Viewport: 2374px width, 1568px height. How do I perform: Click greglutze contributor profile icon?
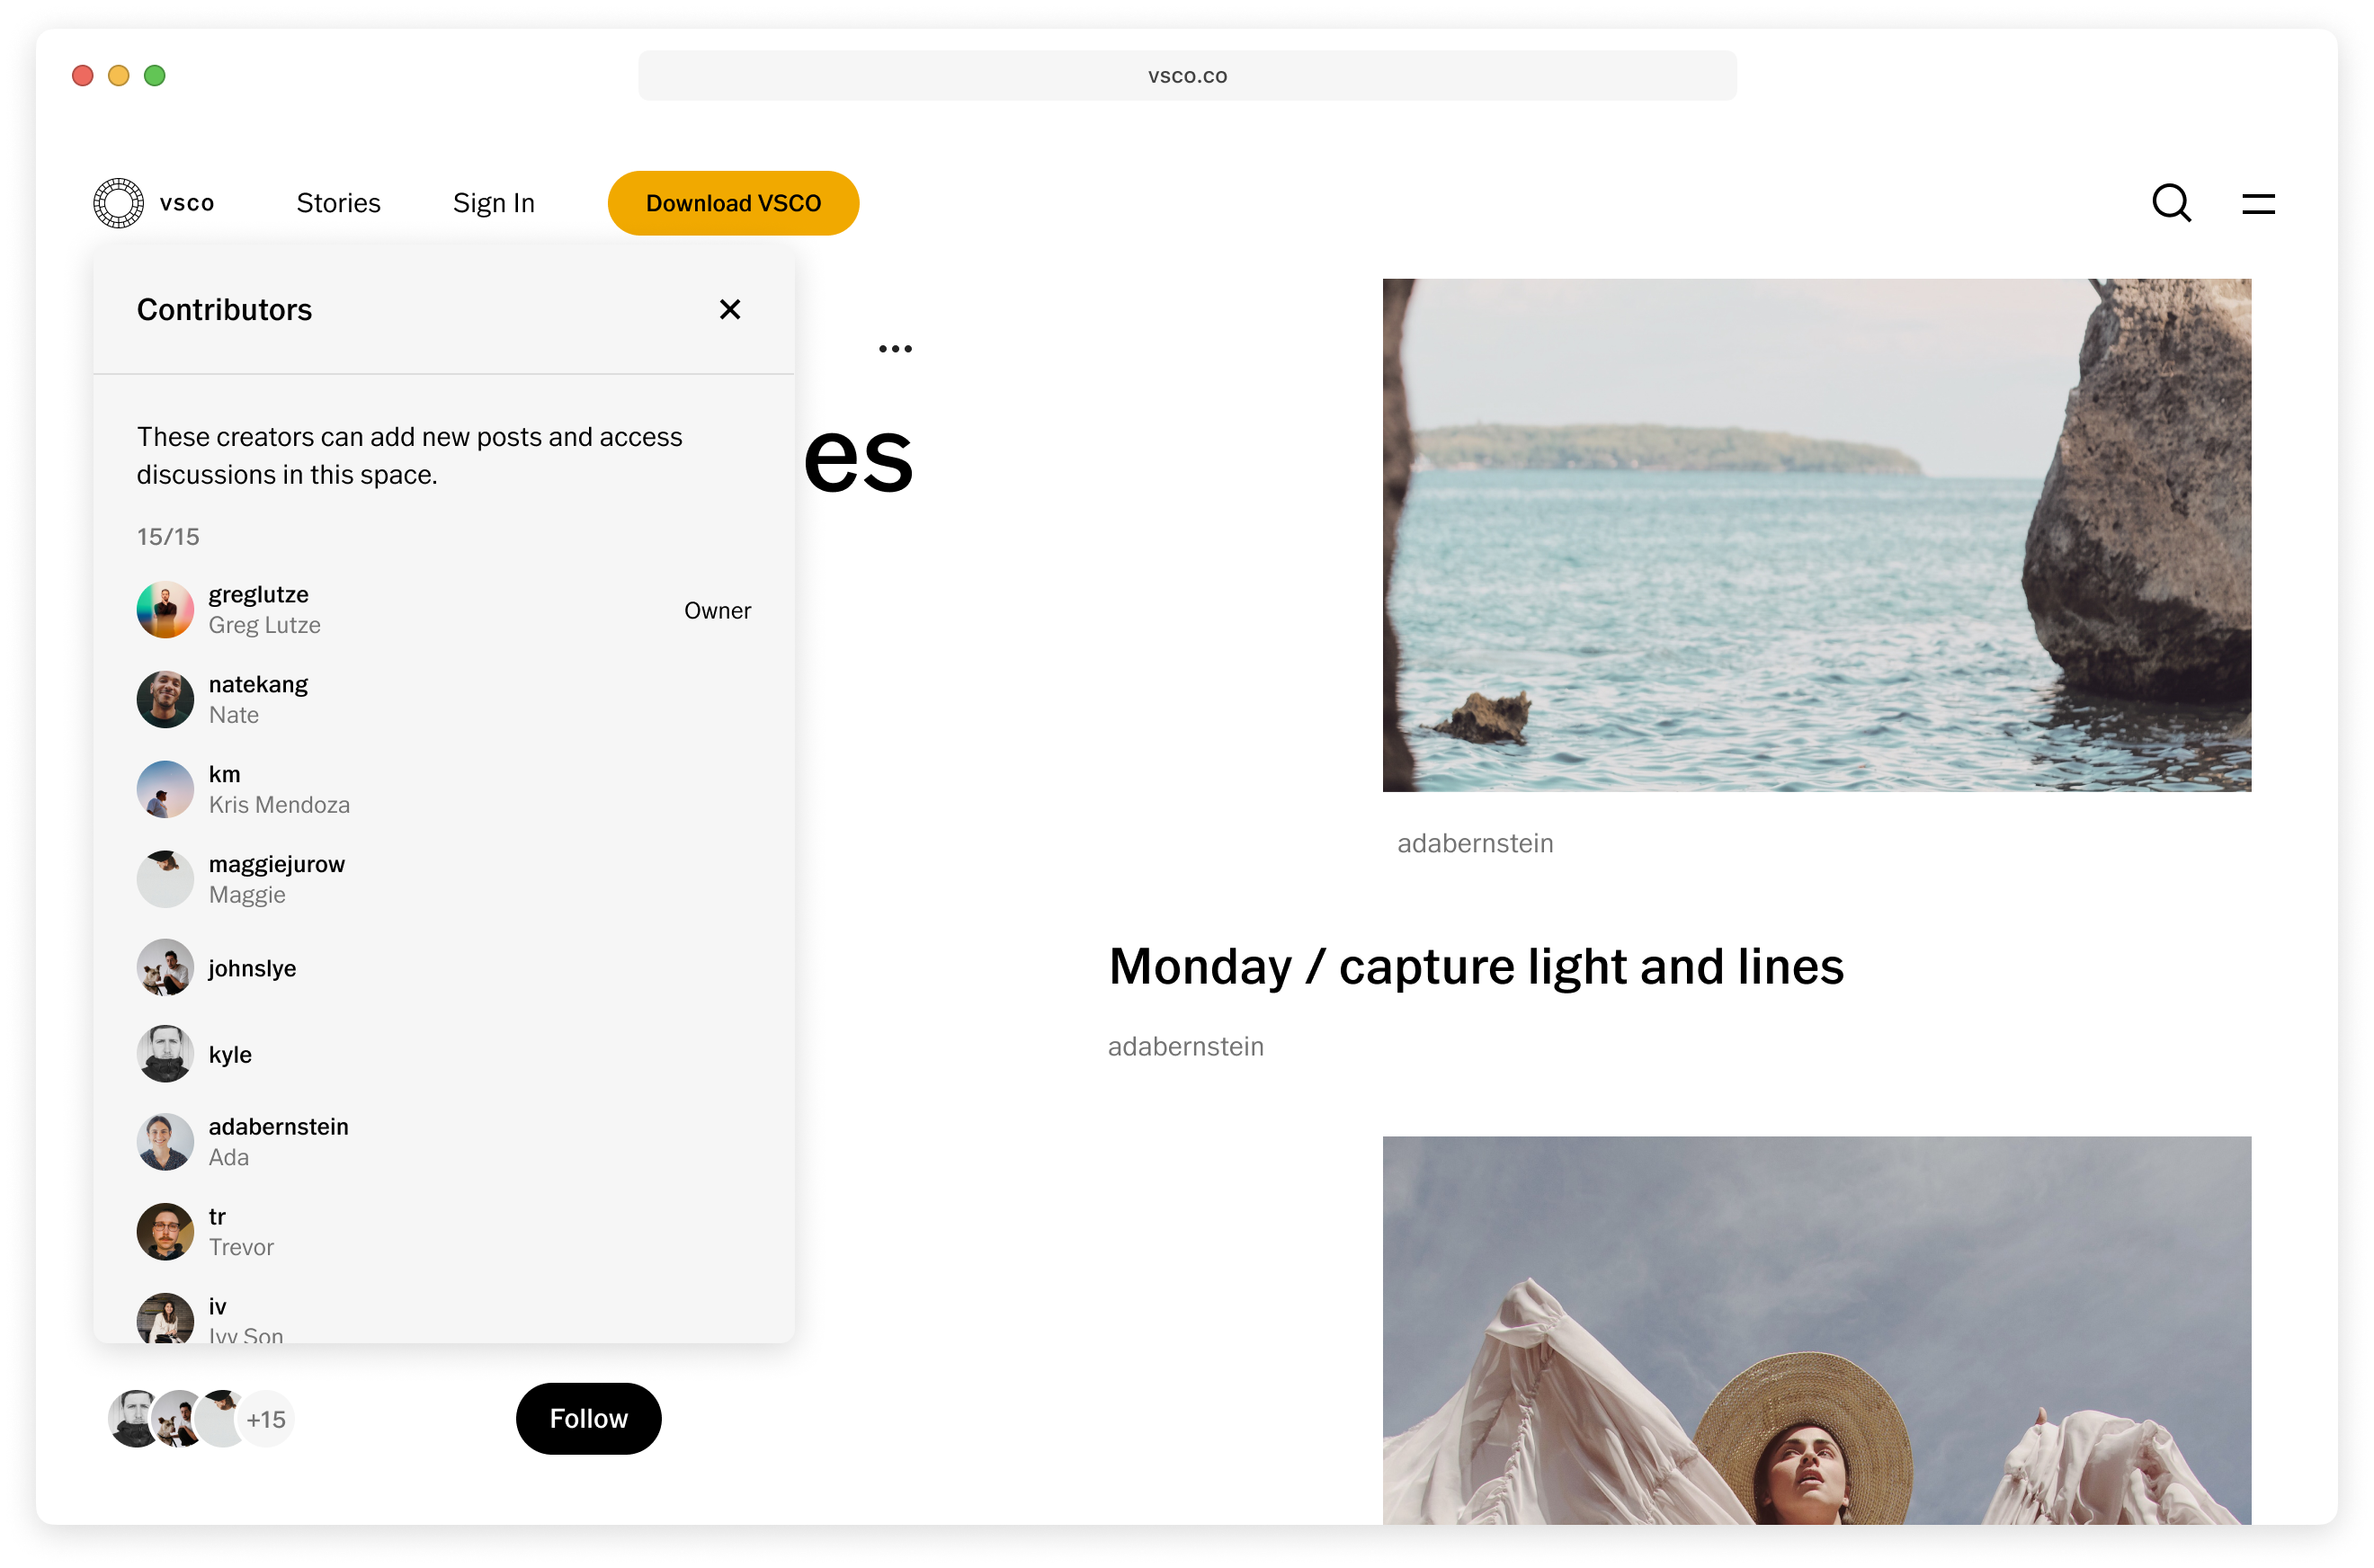pos(163,609)
